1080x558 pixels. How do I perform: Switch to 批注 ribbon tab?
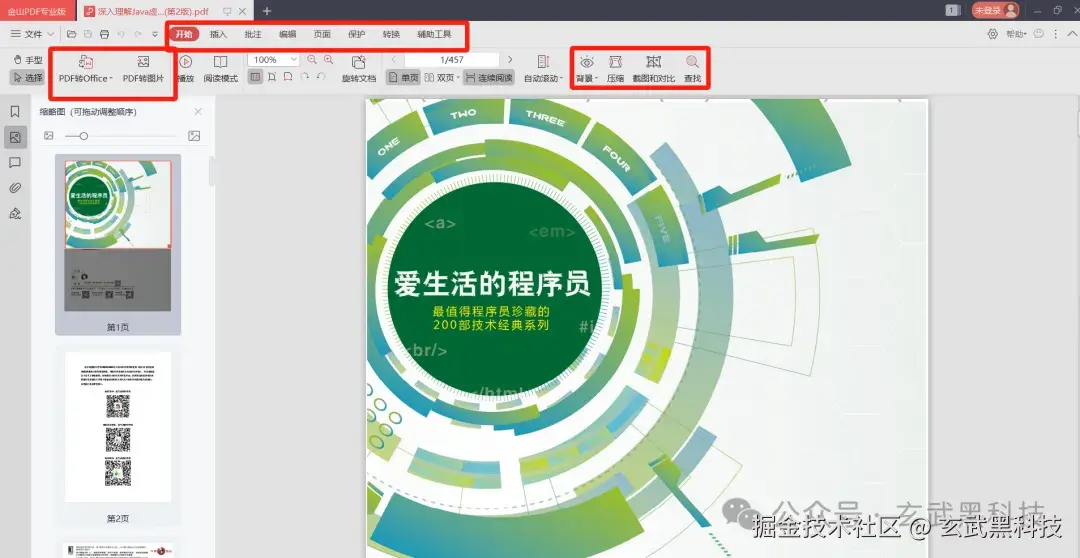click(253, 34)
